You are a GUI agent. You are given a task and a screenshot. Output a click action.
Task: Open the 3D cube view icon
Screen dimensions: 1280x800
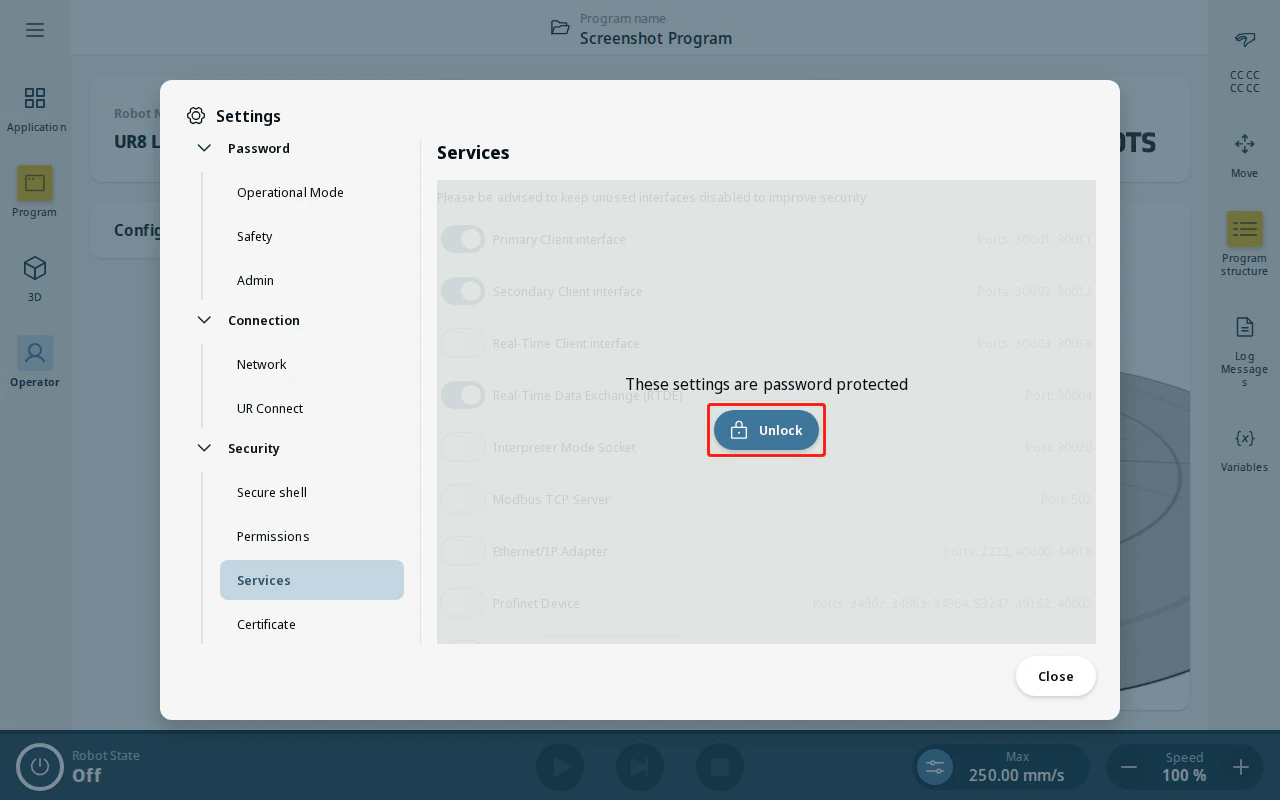[35, 268]
